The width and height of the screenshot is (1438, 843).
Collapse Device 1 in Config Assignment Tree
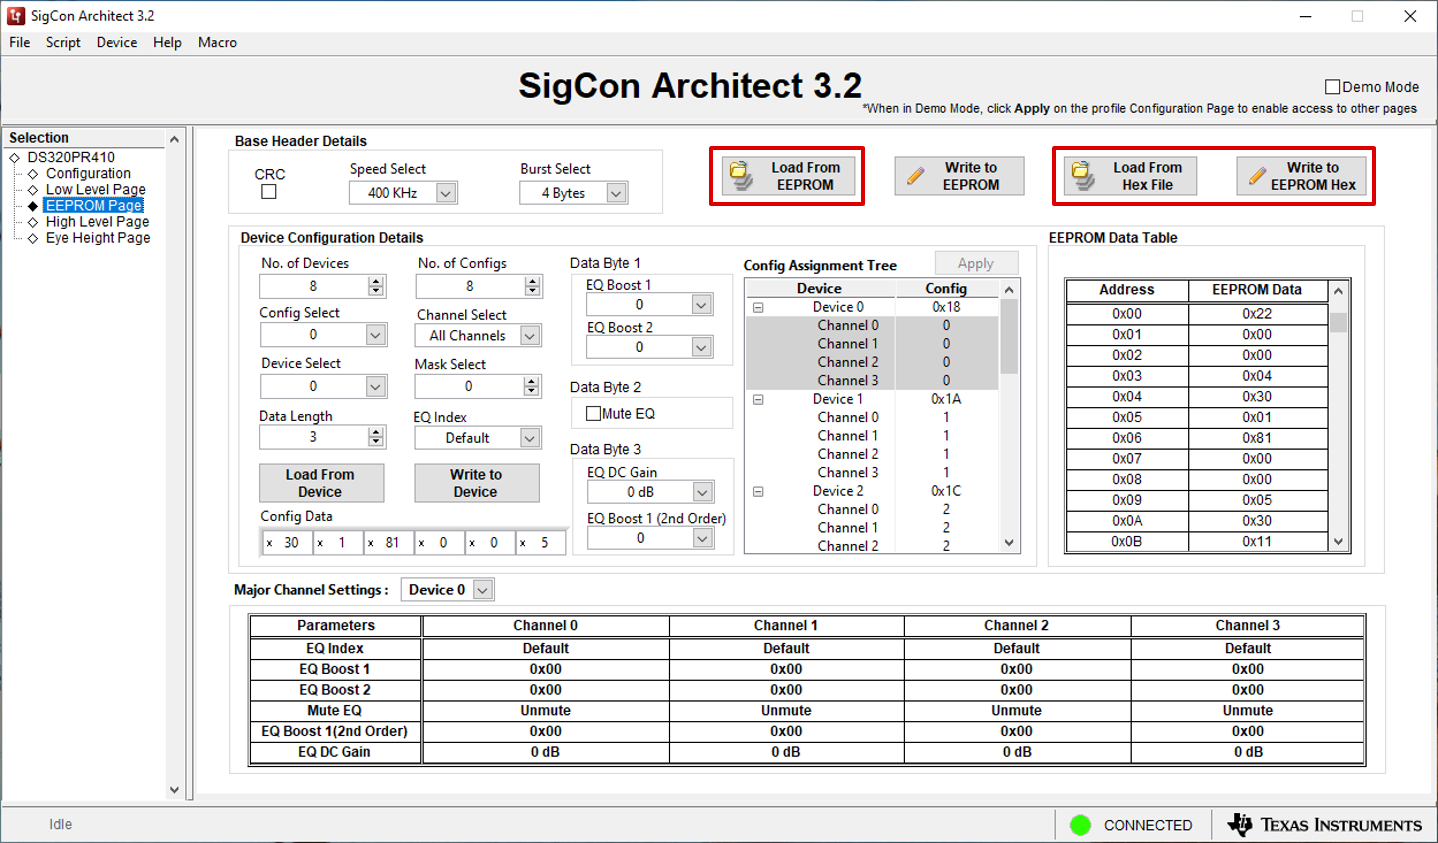(x=758, y=399)
